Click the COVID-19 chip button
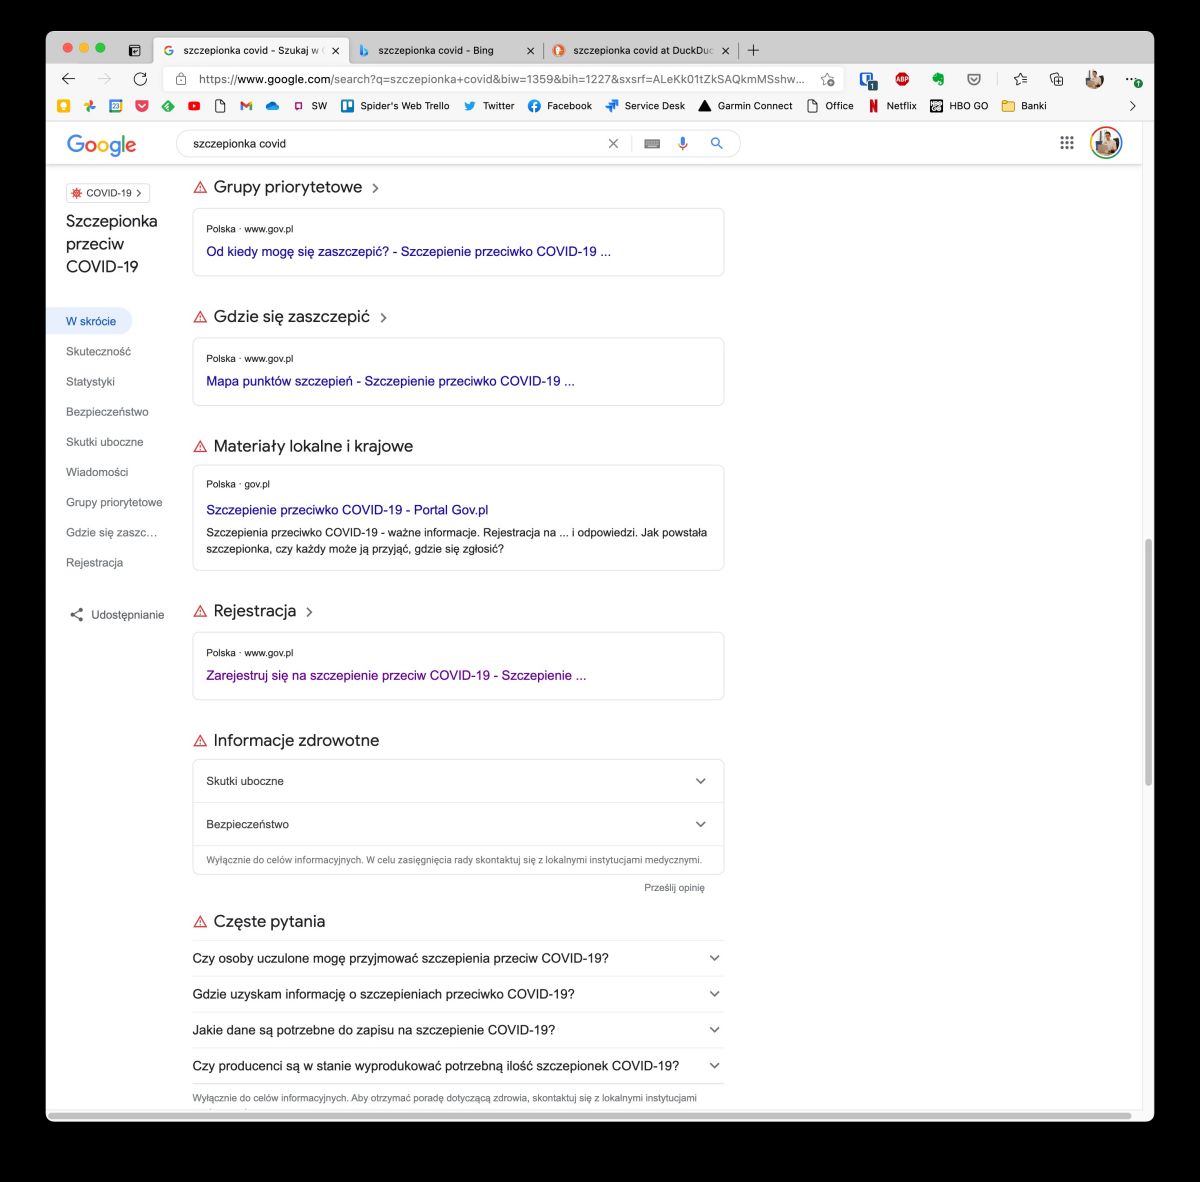1200x1182 pixels. pyautogui.click(x=108, y=193)
